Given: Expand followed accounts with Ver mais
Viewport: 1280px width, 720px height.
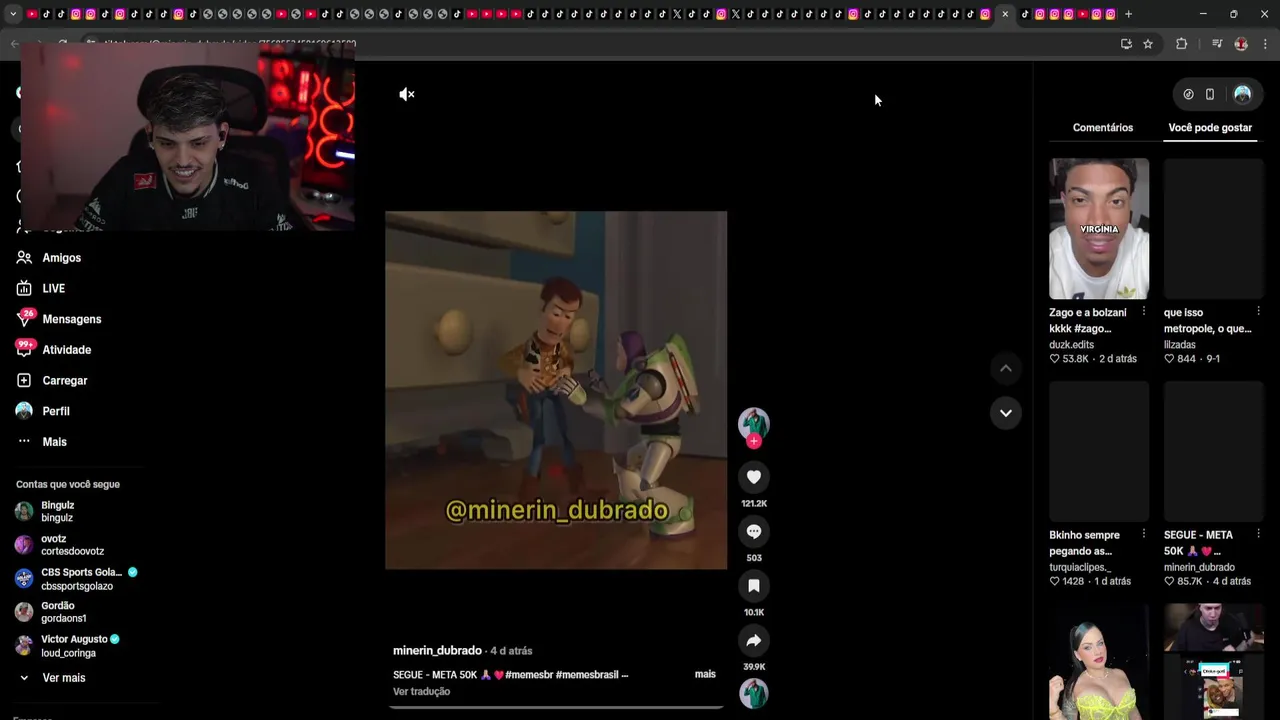Looking at the screenshot, I should (64, 678).
